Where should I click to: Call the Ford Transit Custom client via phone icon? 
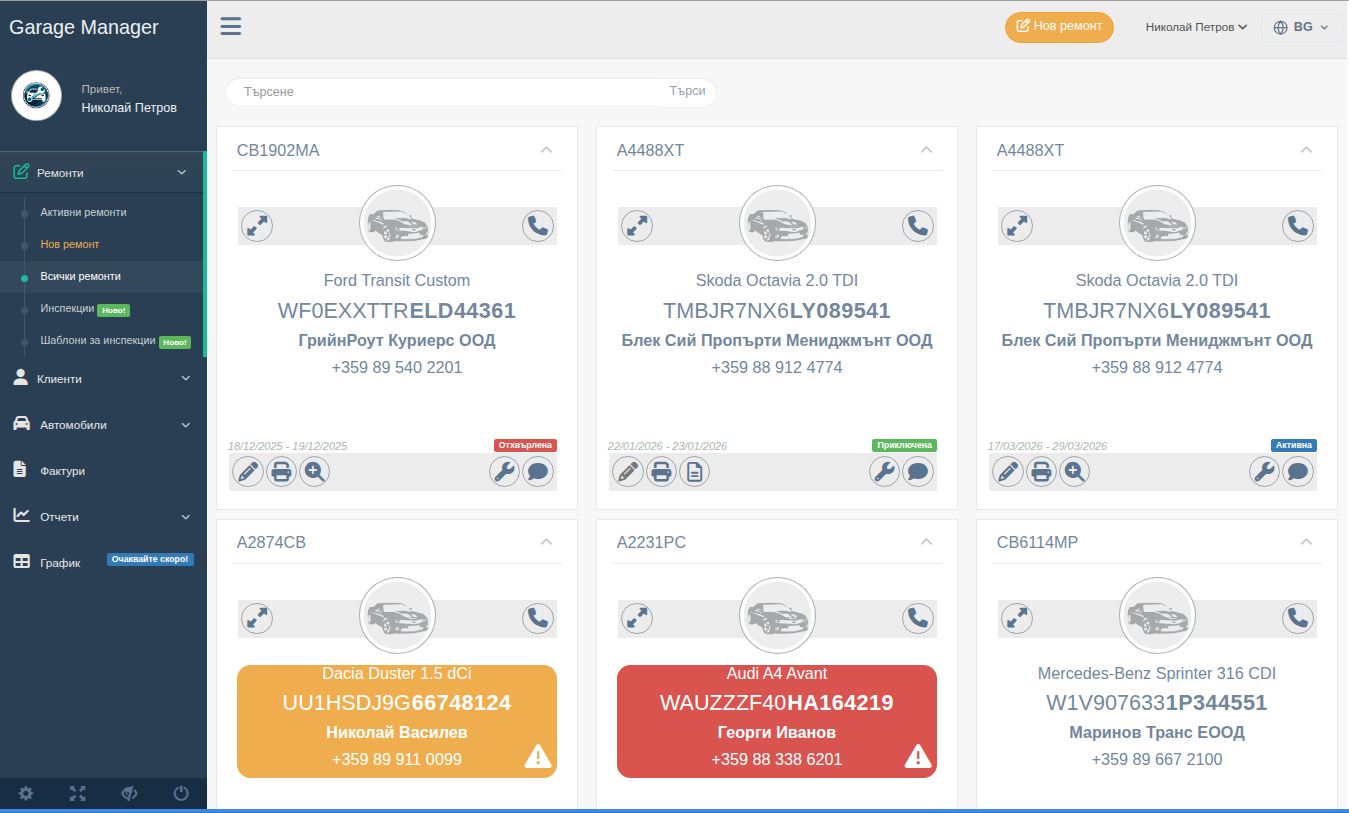click(538, 226)
